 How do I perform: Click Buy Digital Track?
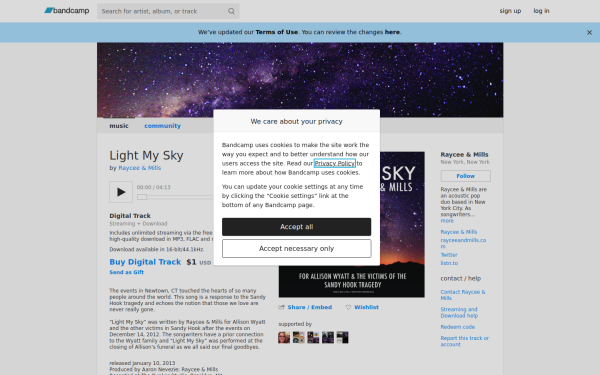click(145, 262)
